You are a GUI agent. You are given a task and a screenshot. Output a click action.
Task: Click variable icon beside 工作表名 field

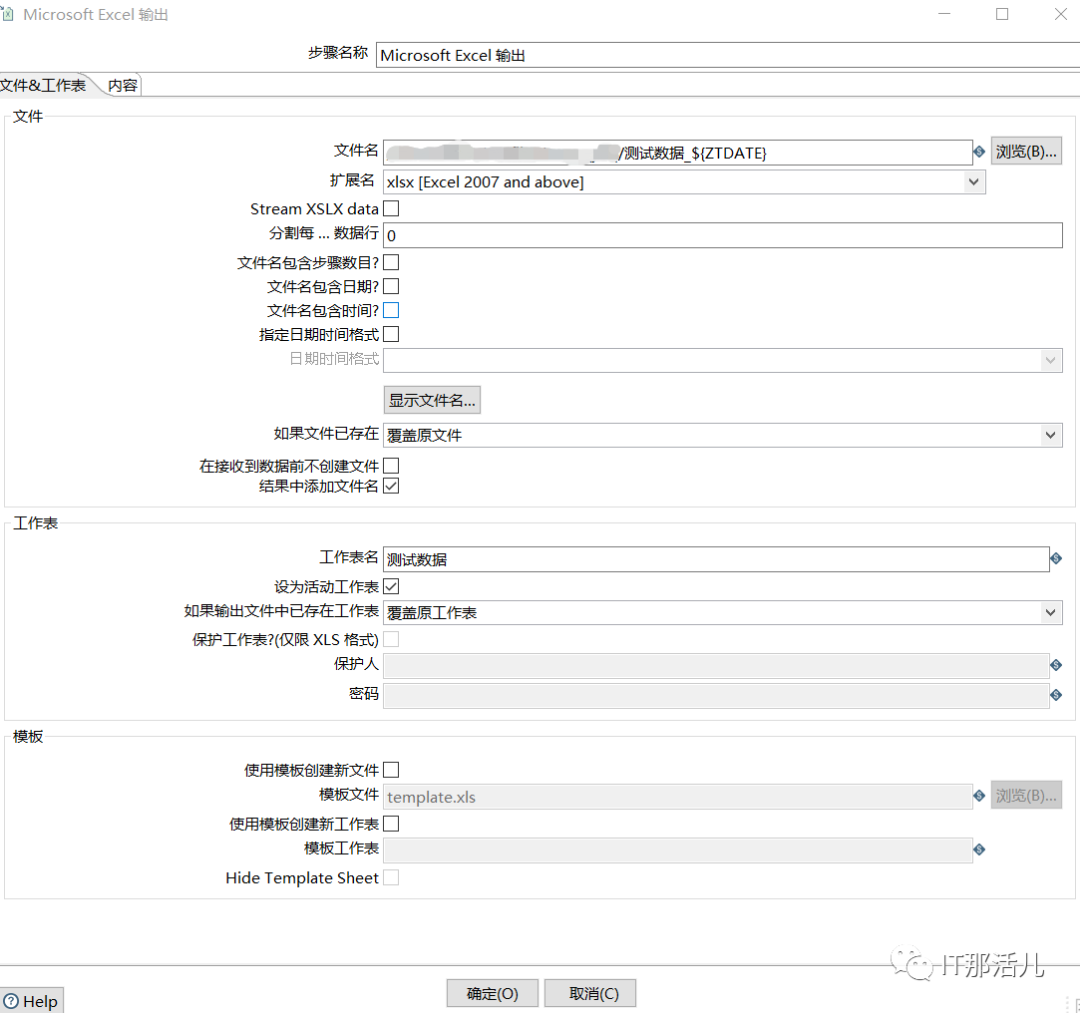(x=1056, y=558)
